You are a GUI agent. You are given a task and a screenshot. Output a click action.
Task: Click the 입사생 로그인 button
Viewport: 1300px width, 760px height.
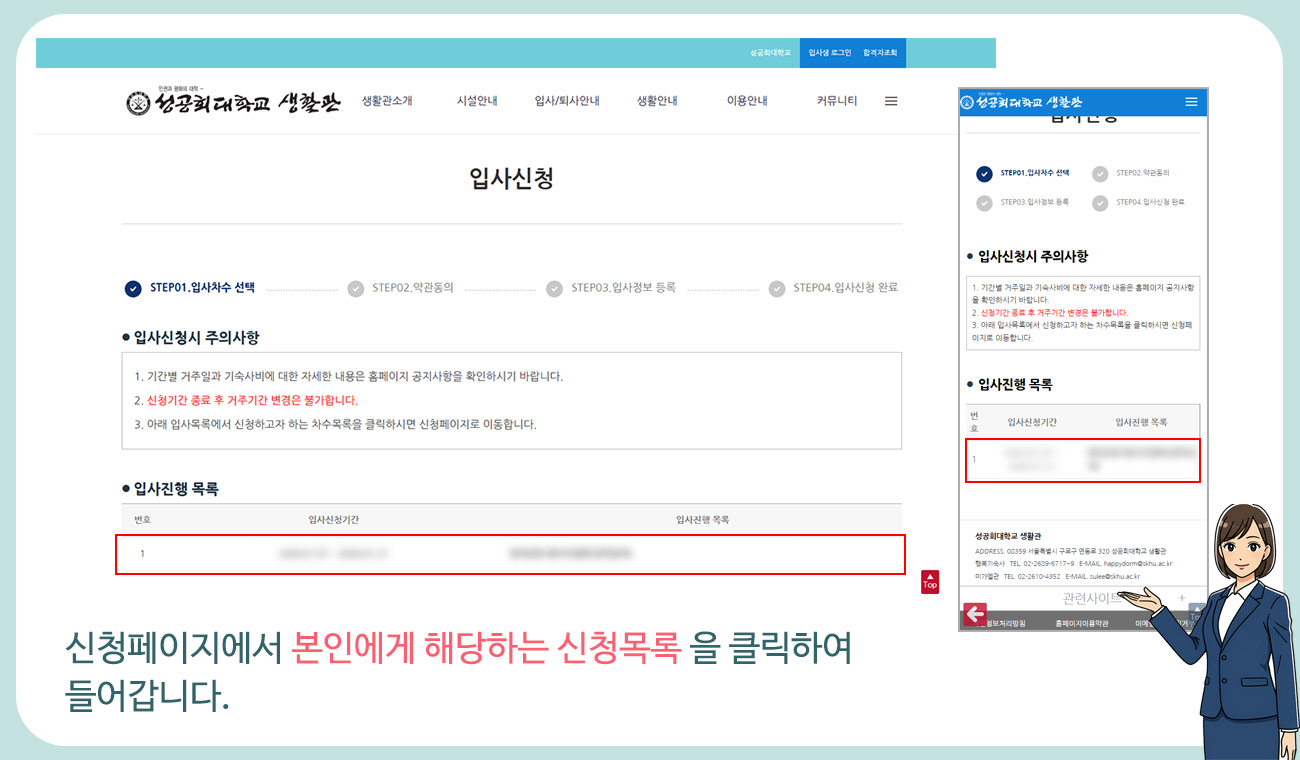(831, 53)
